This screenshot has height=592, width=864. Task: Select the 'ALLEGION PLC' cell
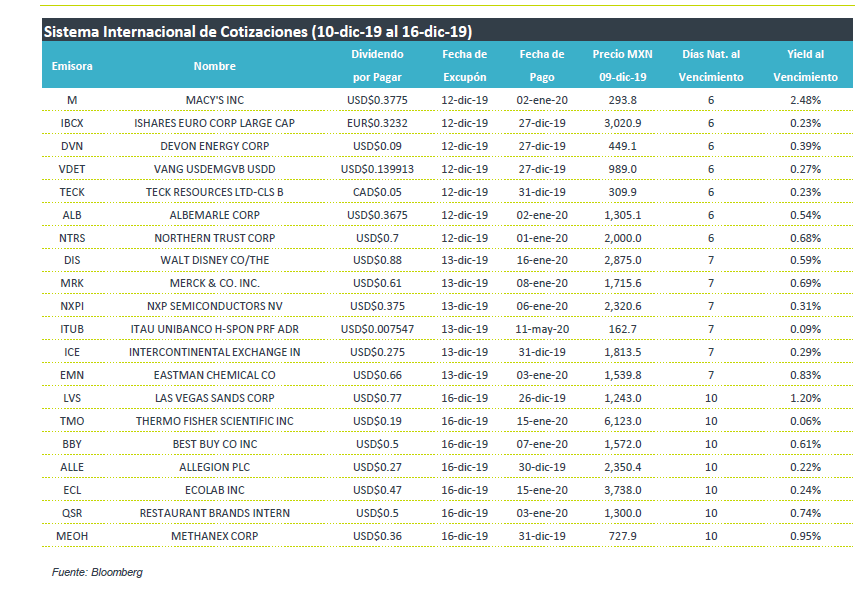214,468
